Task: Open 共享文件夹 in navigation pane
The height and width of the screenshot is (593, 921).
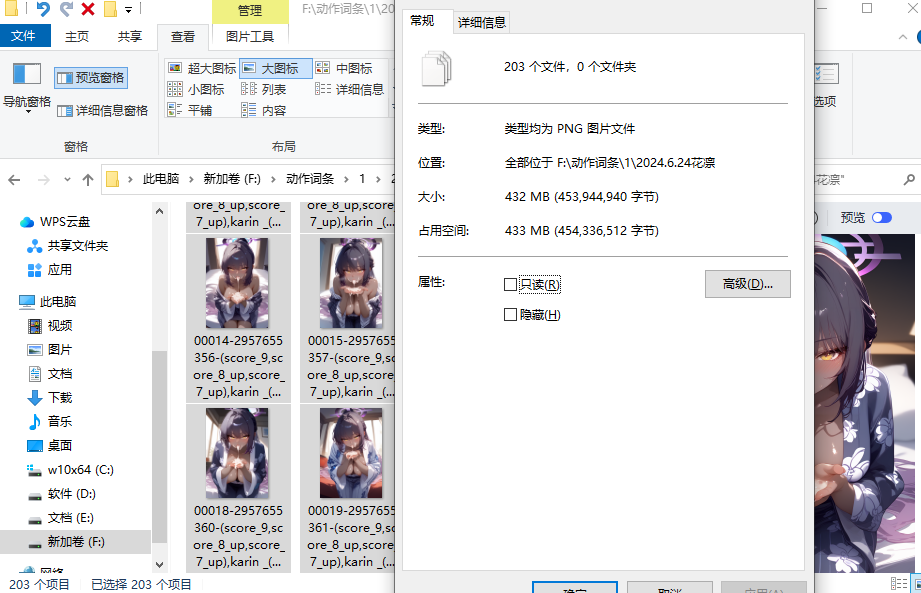Action: 68,246
